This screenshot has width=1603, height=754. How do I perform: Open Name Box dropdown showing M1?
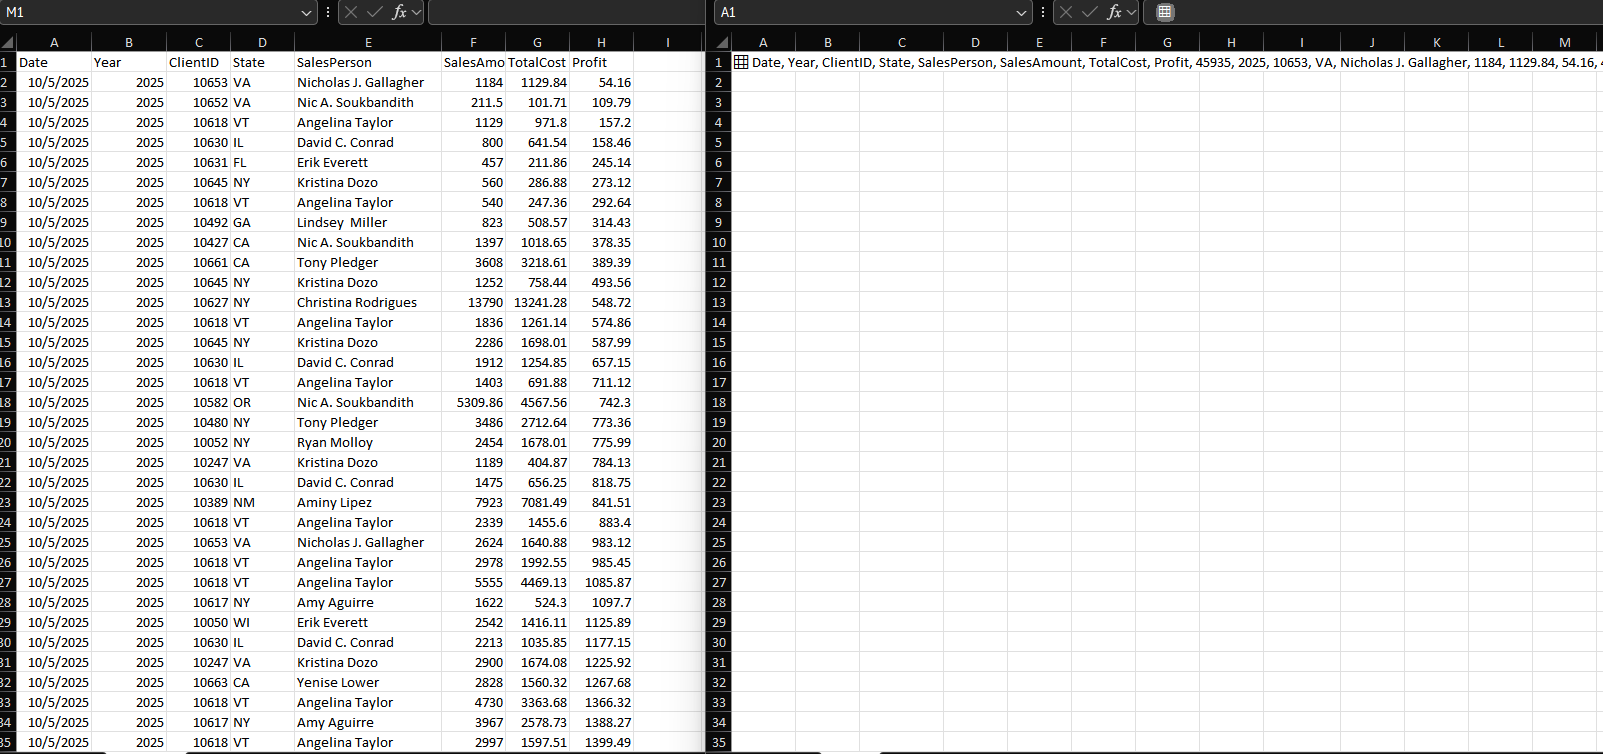307,12
